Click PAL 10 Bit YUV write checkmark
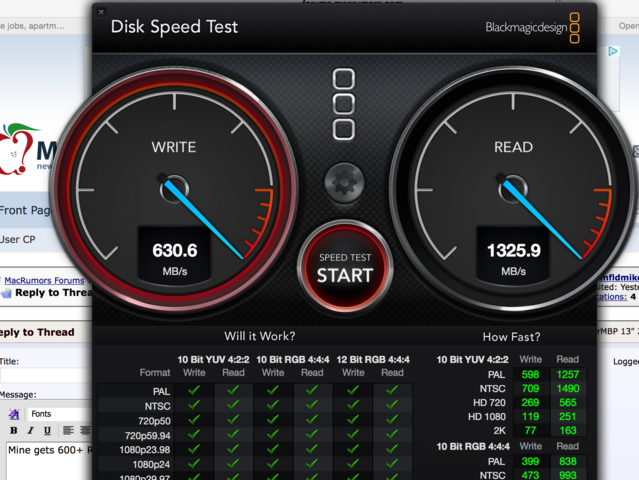 pyautogui.click(x=194, y=390)
